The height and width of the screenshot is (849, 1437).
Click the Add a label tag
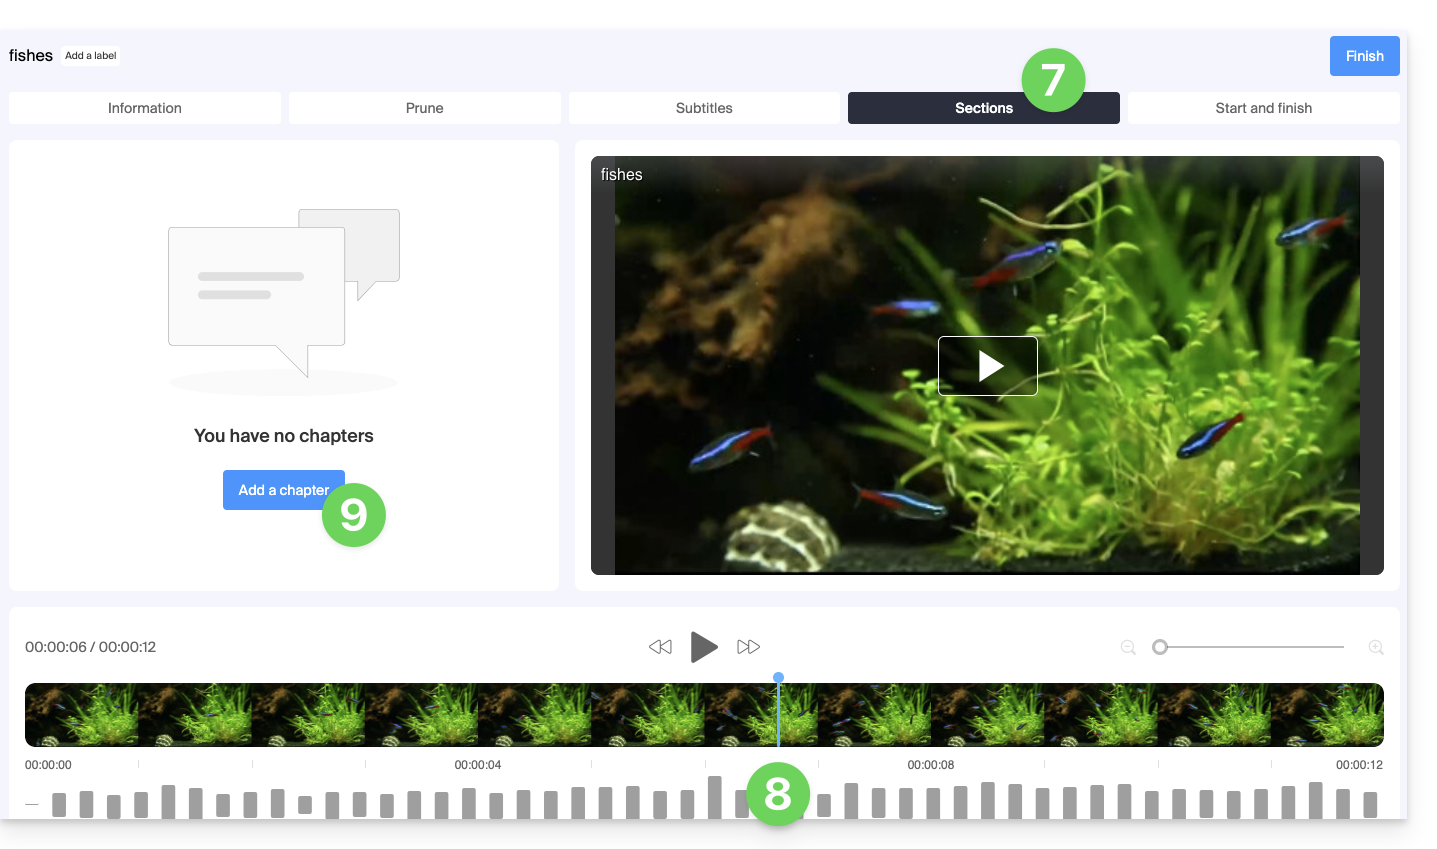point(91,56)
